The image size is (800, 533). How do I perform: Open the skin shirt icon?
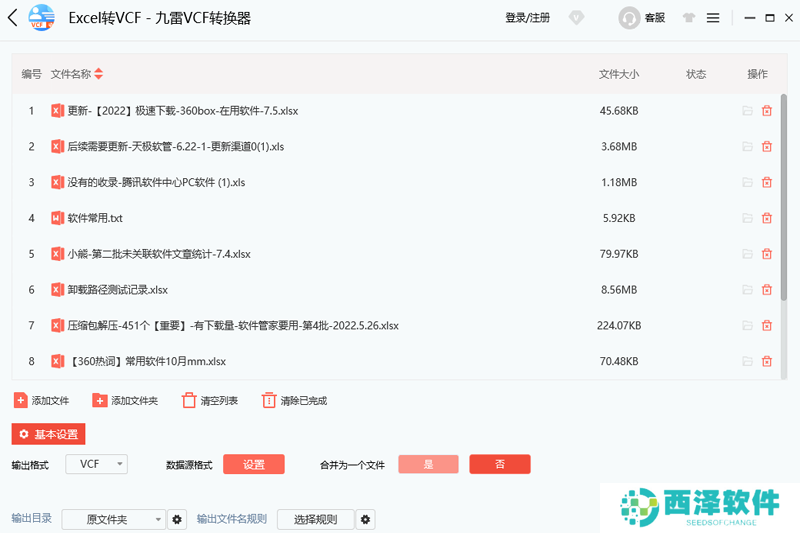click(689, 18)
